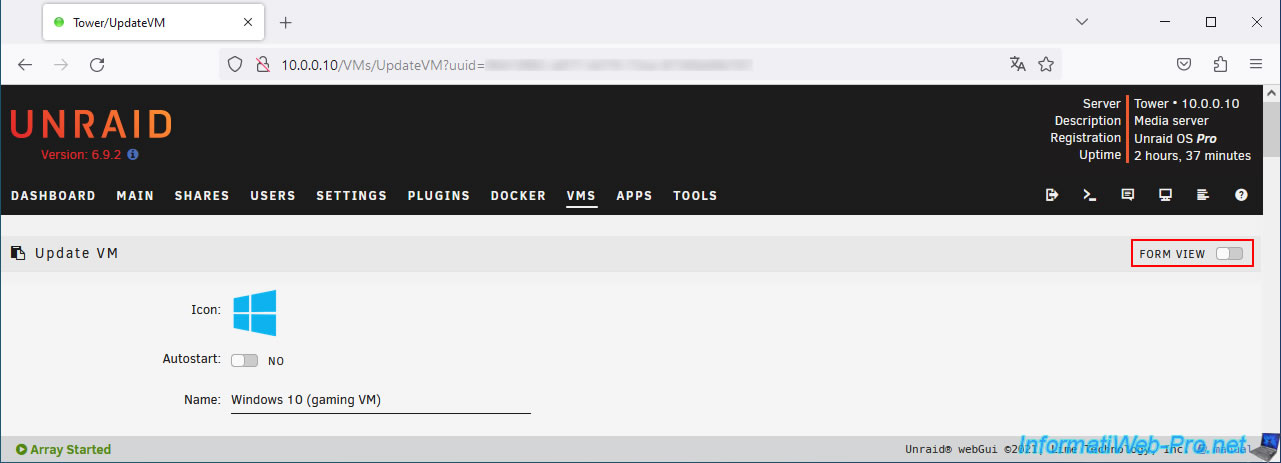
Task: Open the DASHBOARD menu
Action: pos(53,196)
